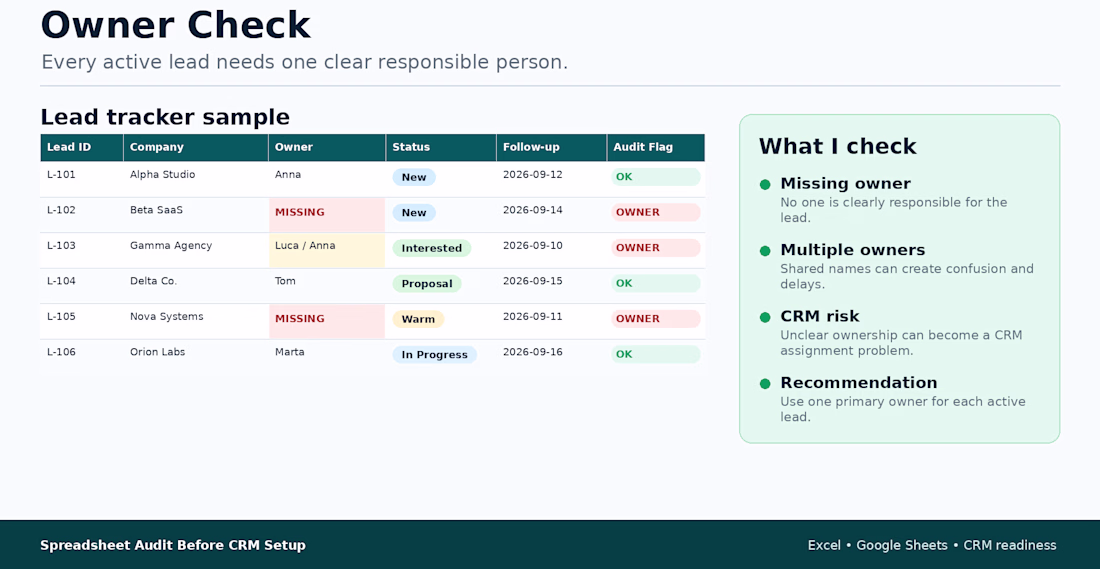This screenshot has height=569, width=1100.
Task: Select follow-up date "2026-09-15"
Action: click(533, 281)
